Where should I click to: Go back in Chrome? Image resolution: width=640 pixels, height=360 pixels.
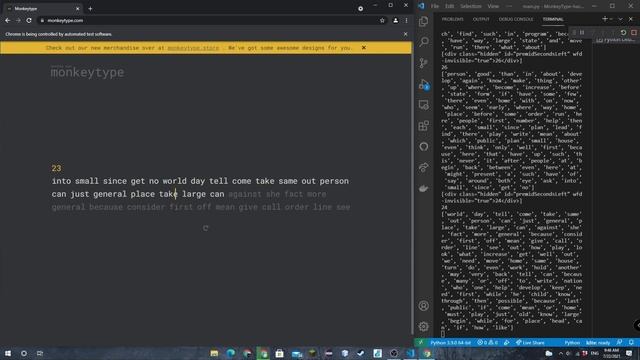point(8,20)
